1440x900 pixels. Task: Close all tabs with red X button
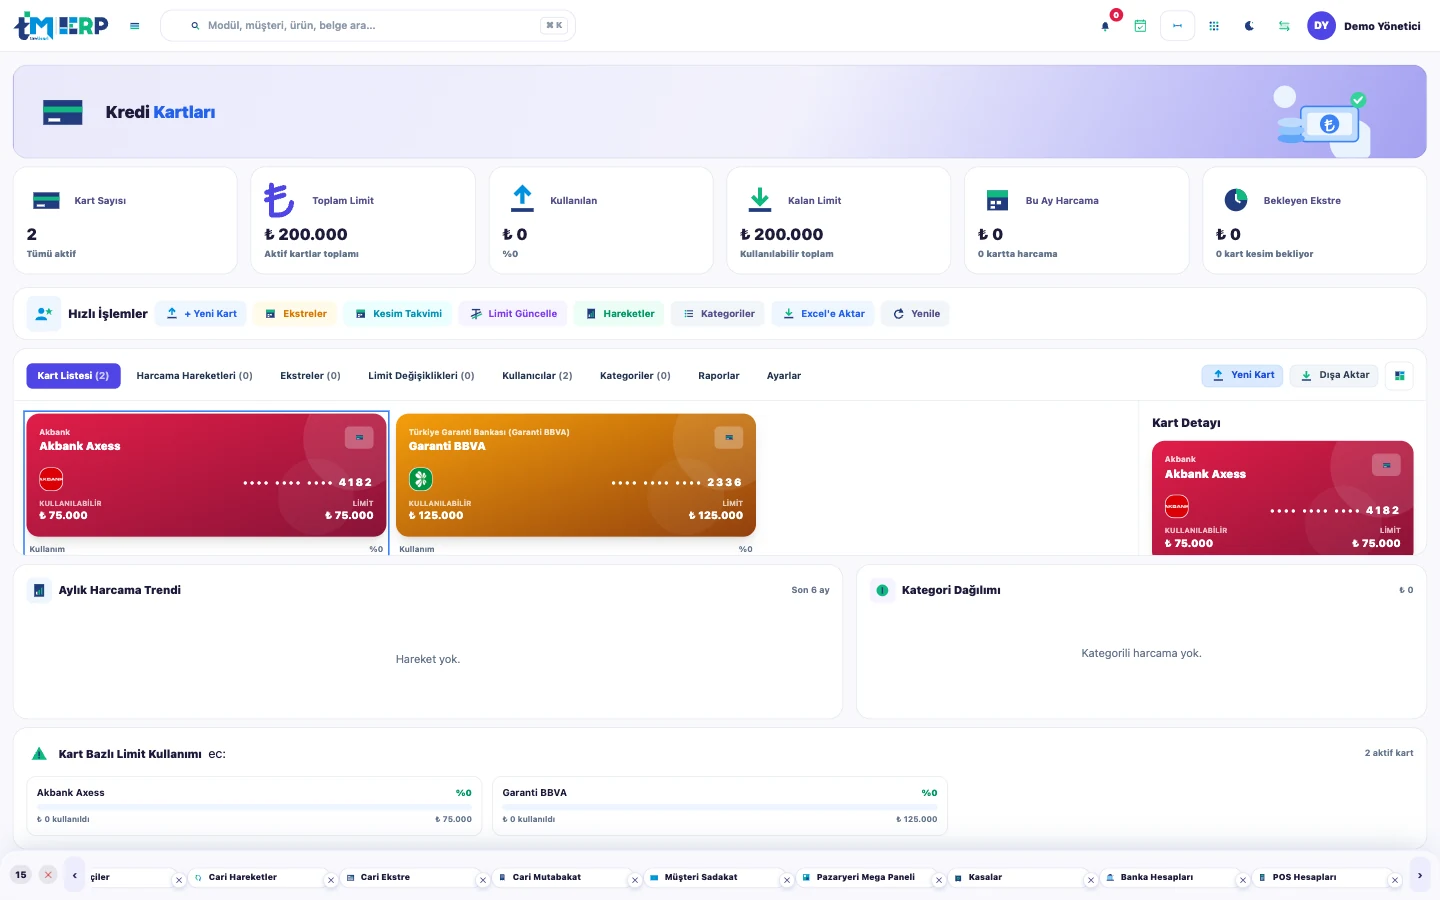[x=48, y=875]
